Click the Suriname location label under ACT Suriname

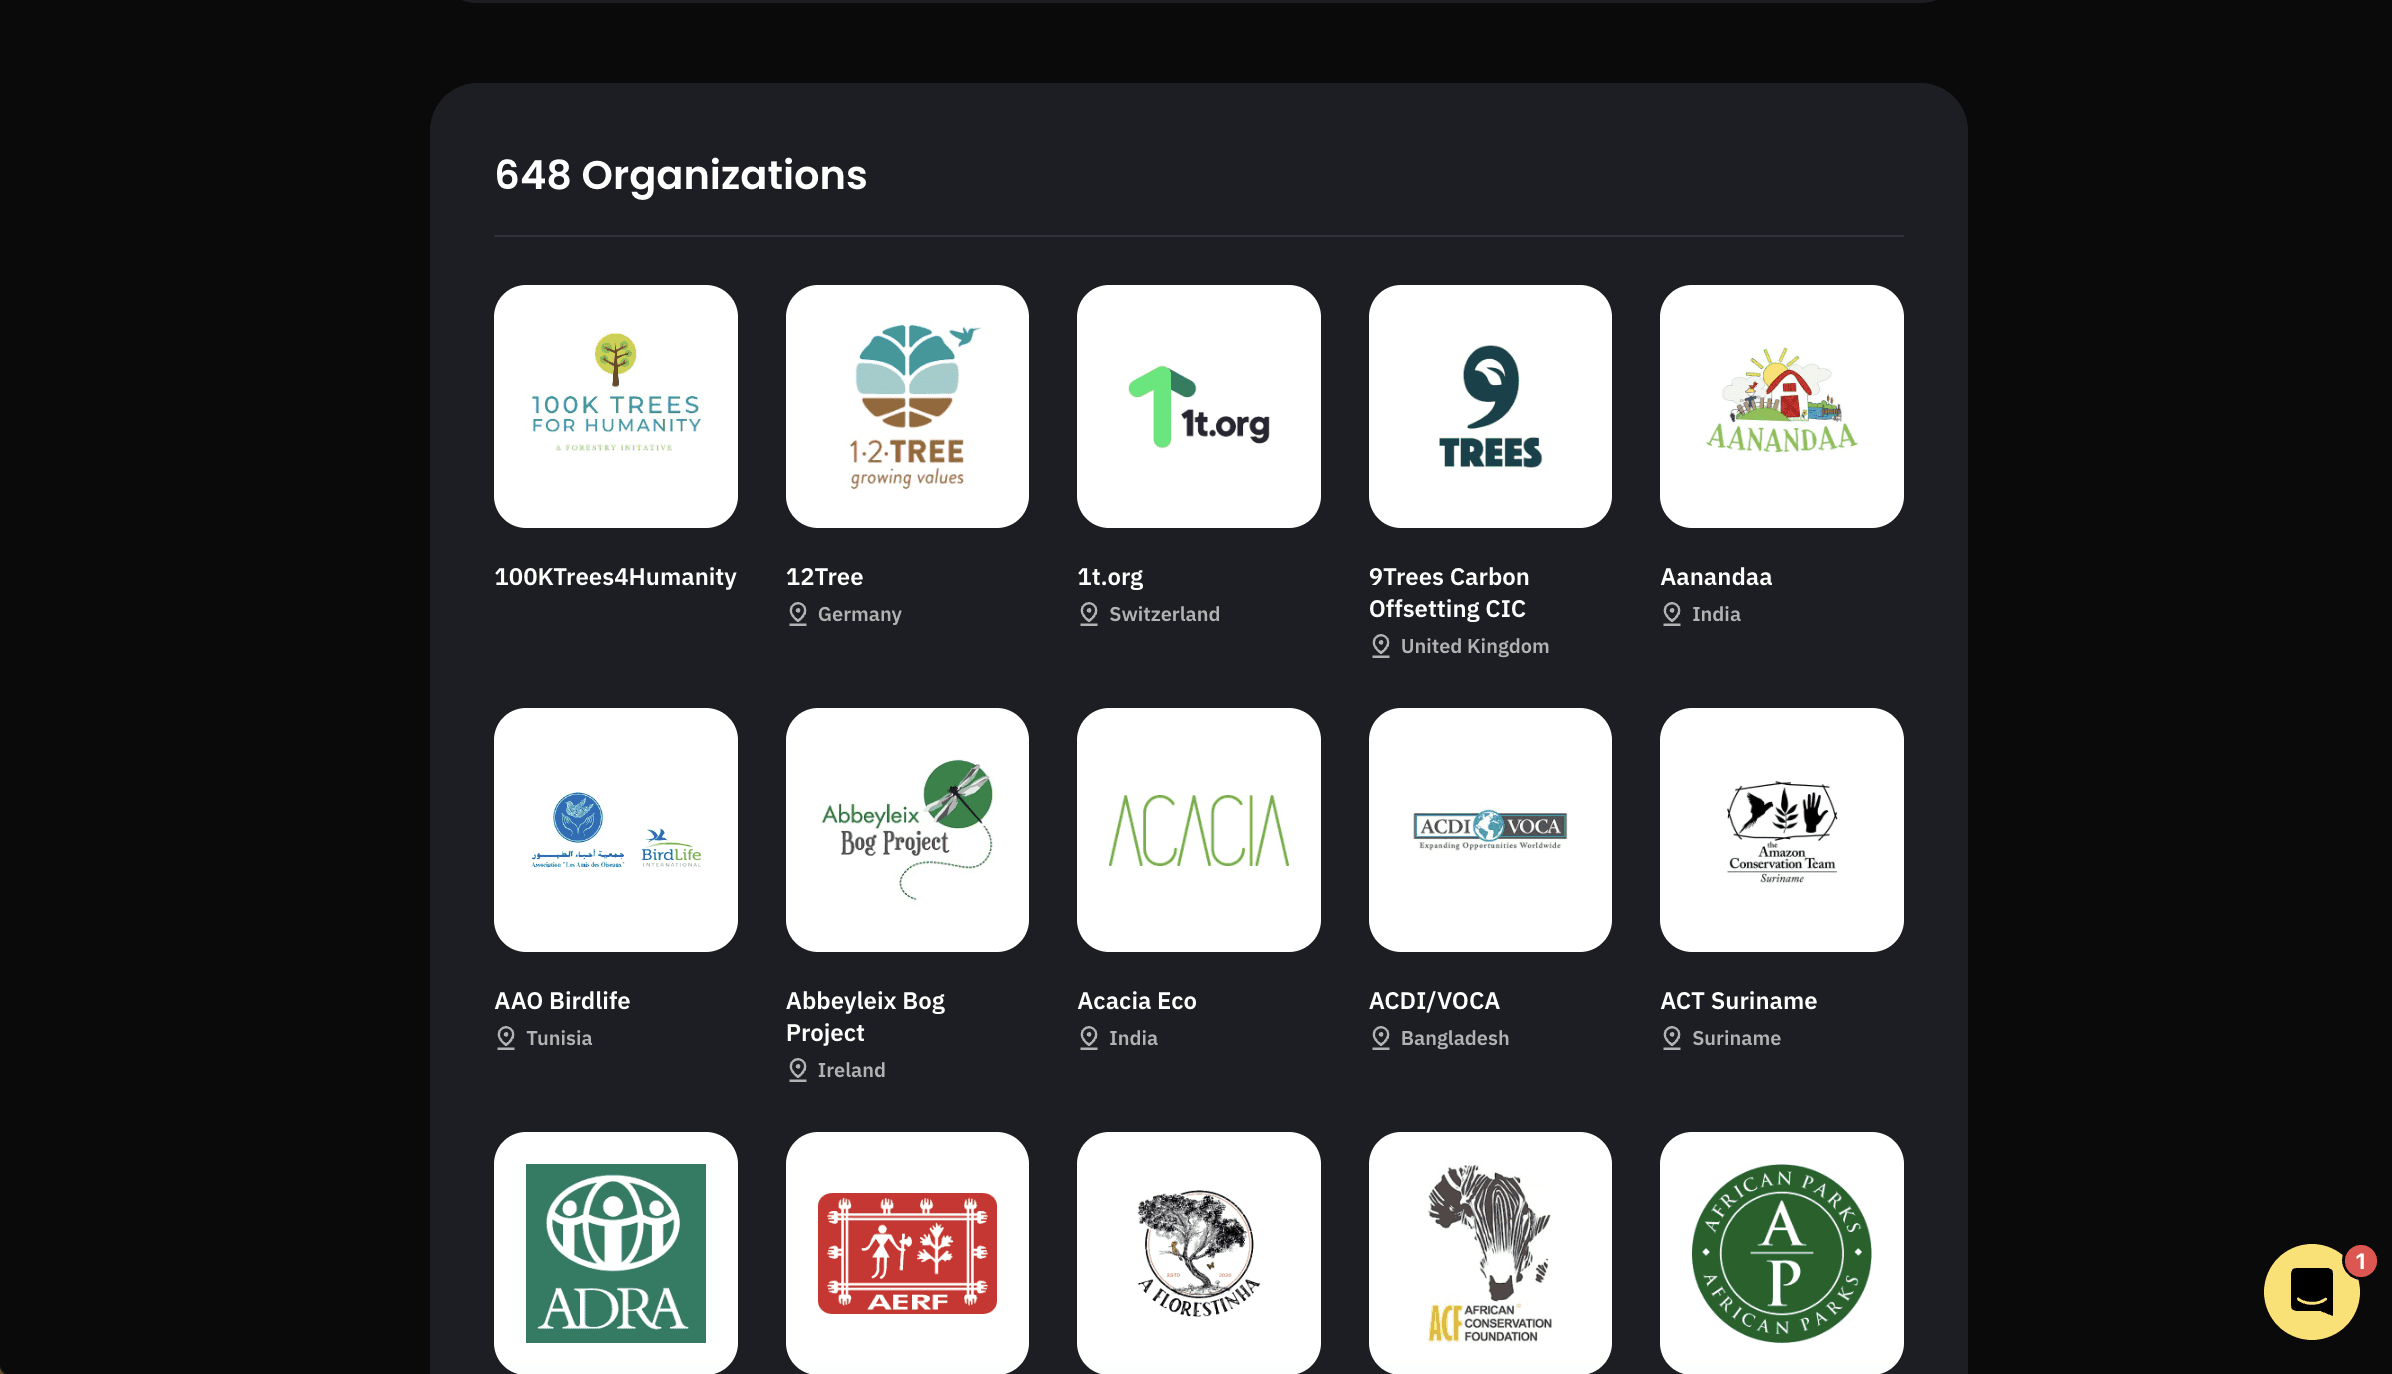pyautogui.click(x=1736, y=1038)
